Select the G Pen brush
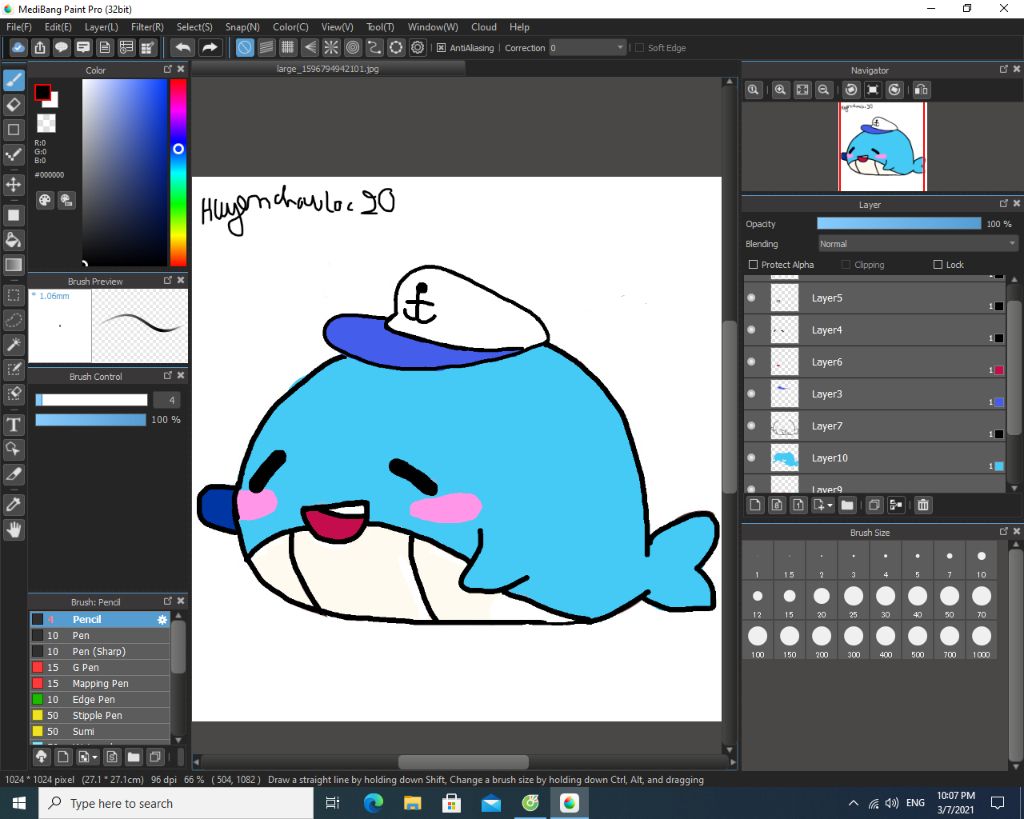The width and height of the screenshot is (1024, 819). tap(100, 667)
